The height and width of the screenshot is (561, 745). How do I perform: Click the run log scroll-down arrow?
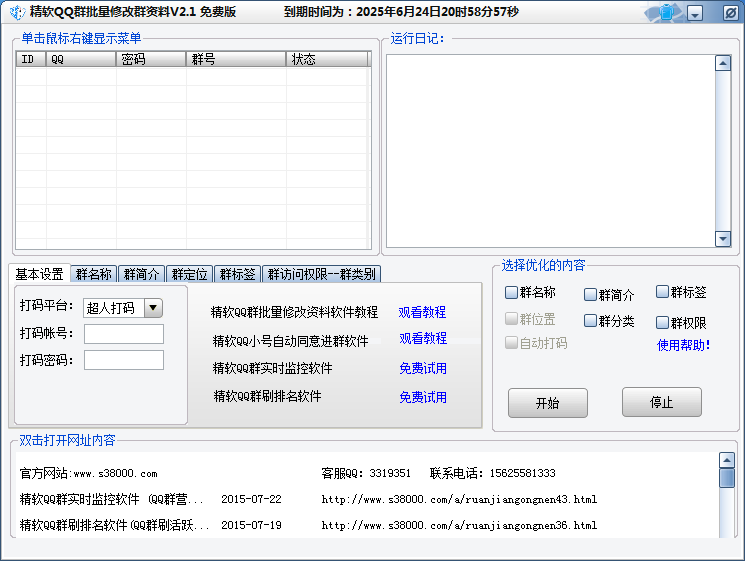click(723, 238)
